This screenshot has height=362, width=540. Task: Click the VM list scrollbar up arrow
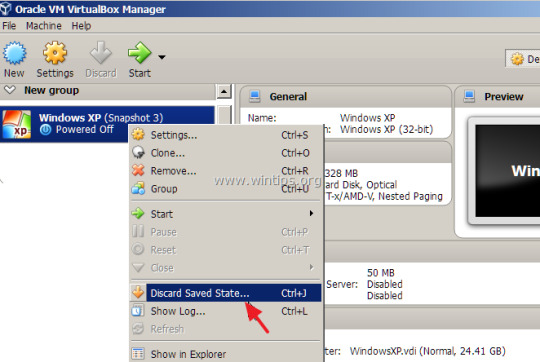pos(224,92)
